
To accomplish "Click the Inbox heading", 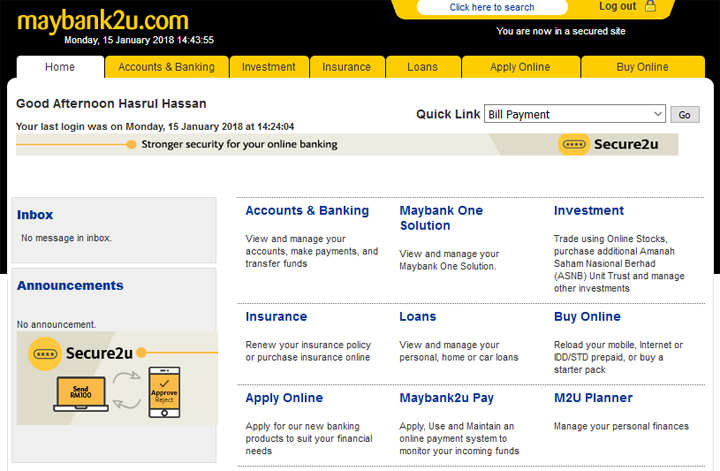I will pyautogui.click(x=35, y=215).
